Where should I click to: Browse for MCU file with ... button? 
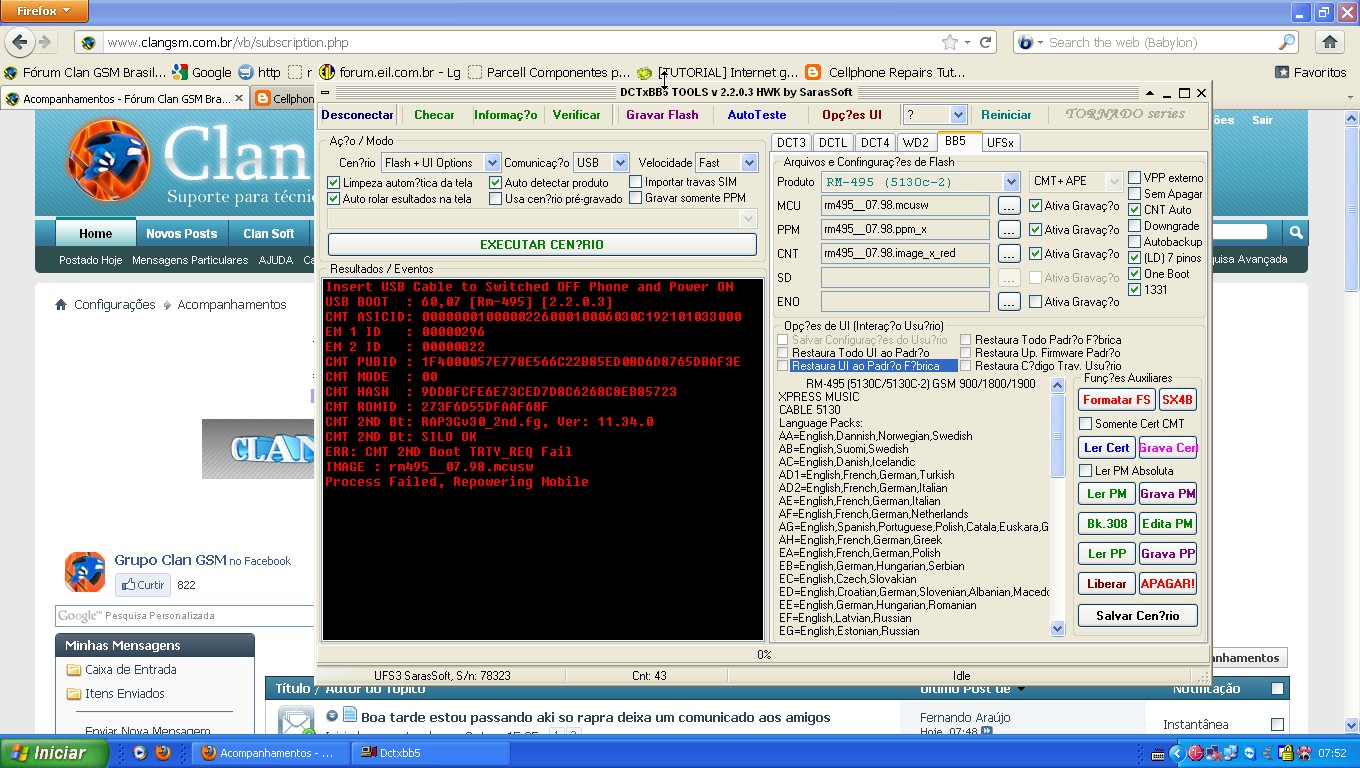point(1009,206)
